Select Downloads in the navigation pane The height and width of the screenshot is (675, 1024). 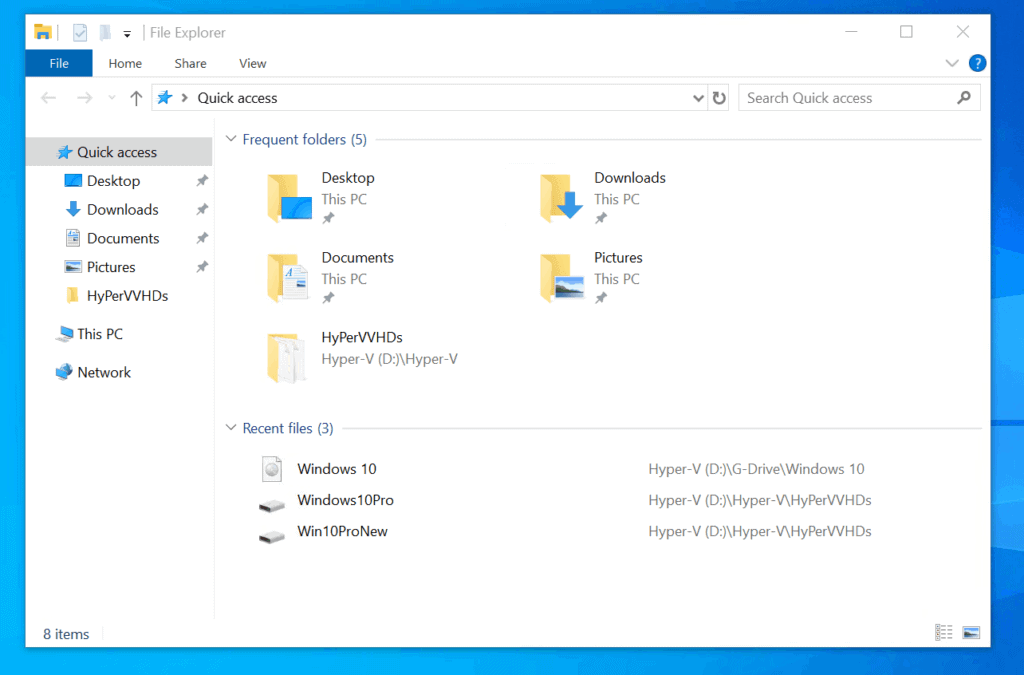click(119, 210)
